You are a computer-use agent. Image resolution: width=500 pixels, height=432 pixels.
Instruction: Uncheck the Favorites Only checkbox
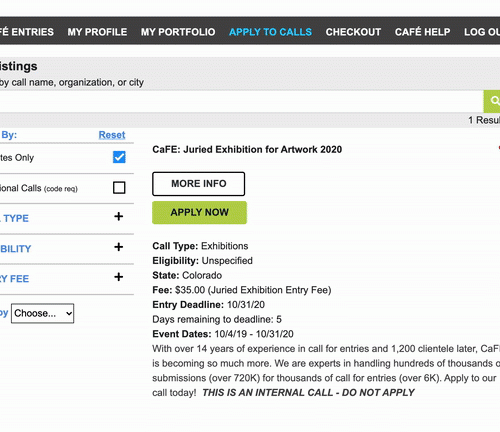119,157
